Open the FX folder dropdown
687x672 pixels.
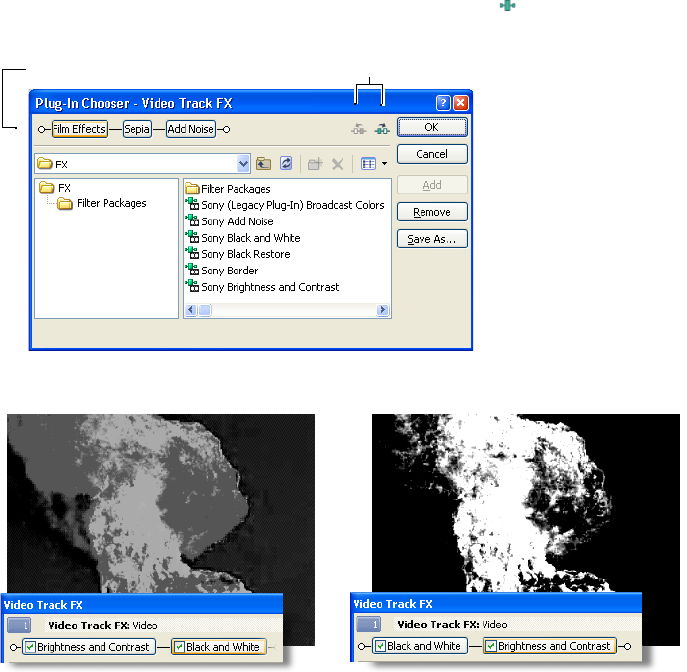pyautogui.click(x=243, y=164)
